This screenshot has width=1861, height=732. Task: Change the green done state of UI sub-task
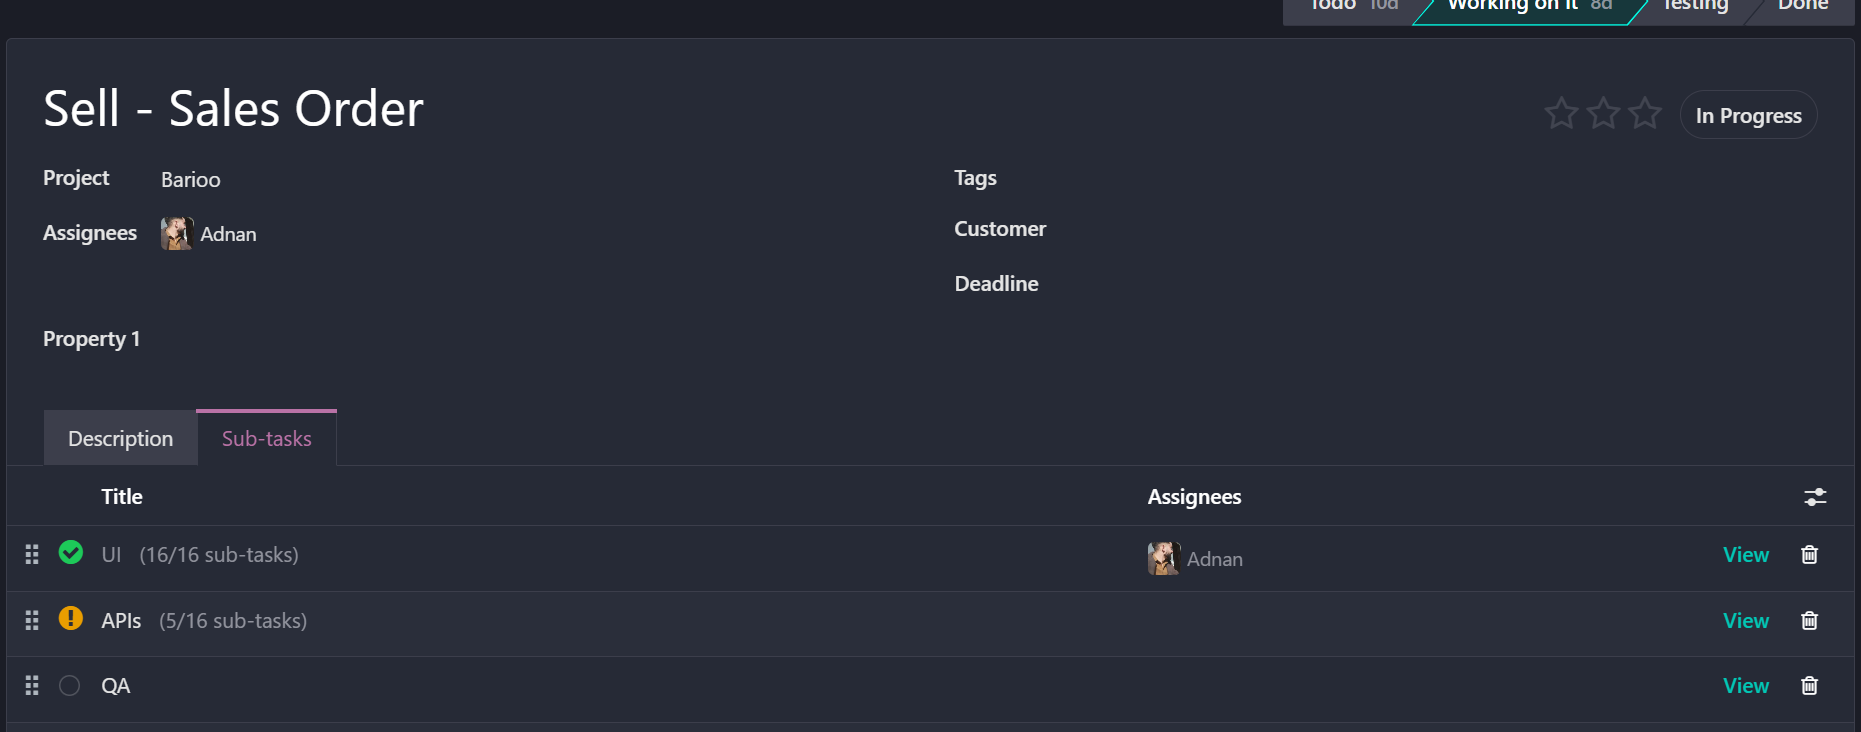pos(71,553)
